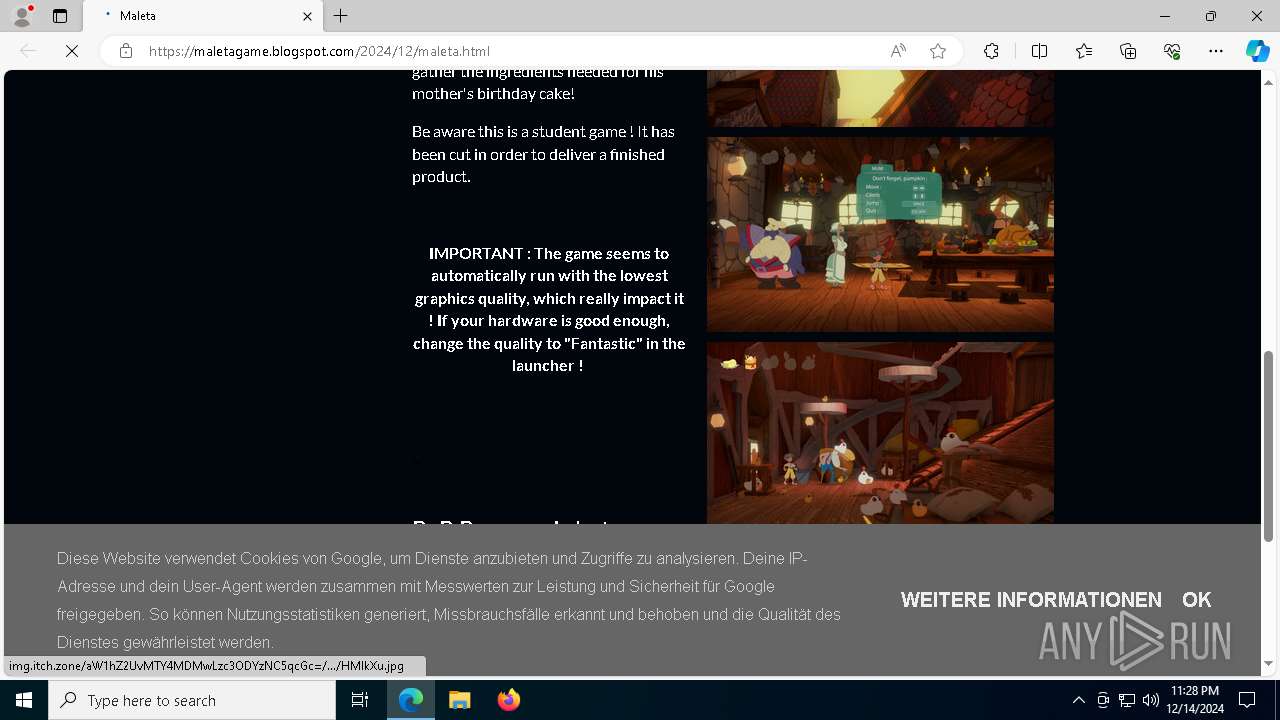Open Microsoft Edge from taskbar
Image resolution: width=1280 pixels, height=720 pixels.
(x=411, y=700)
